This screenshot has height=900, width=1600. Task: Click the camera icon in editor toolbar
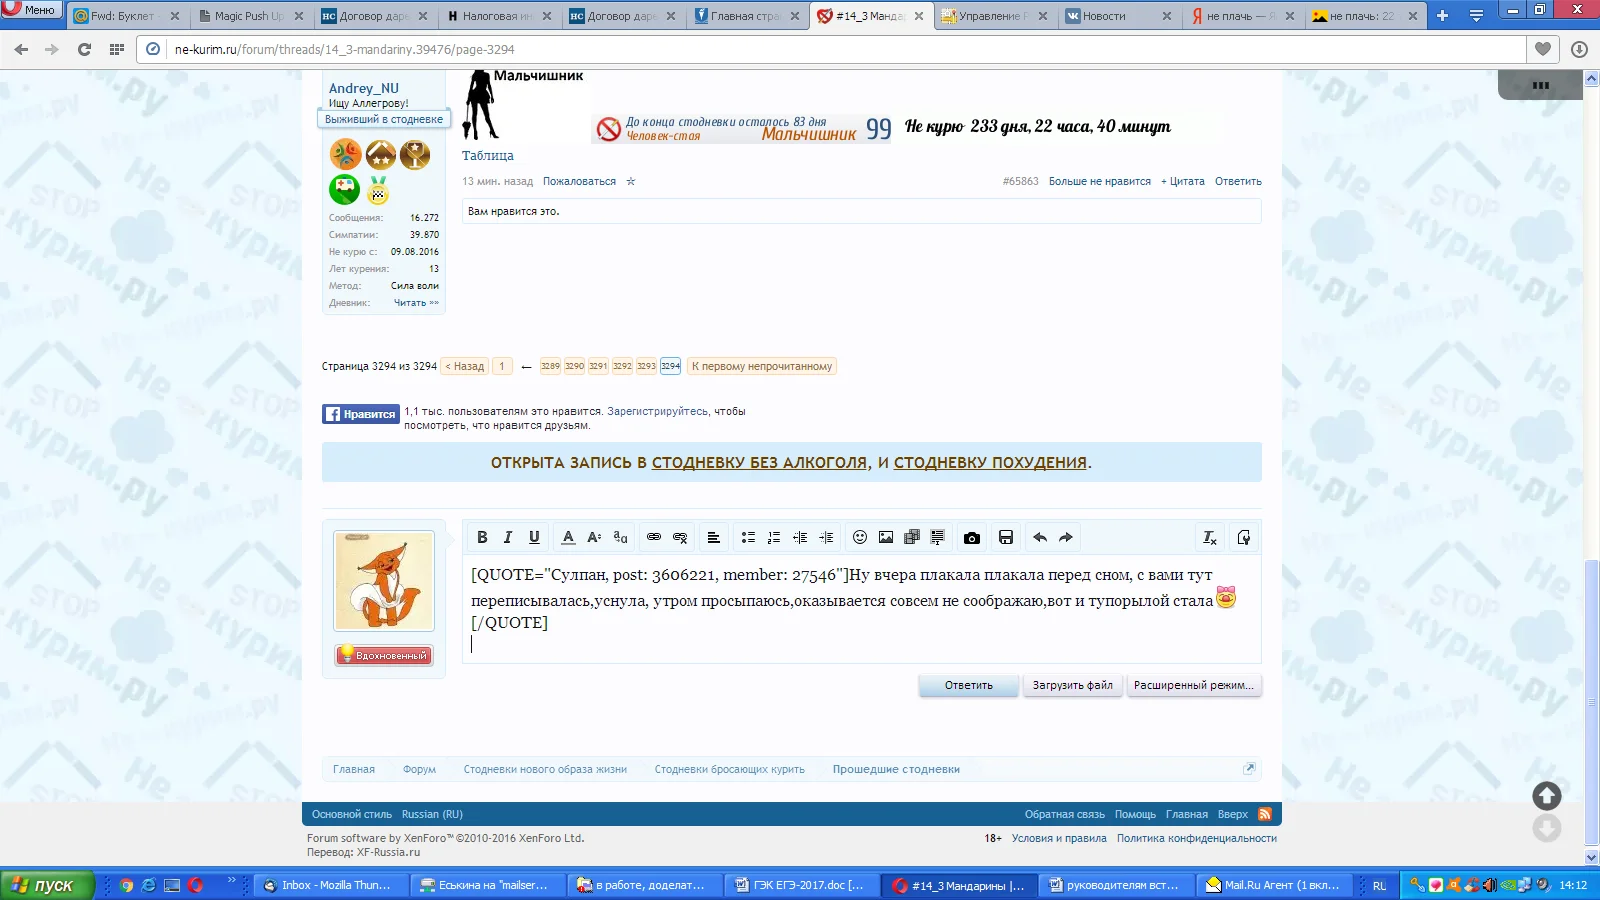[972, 537]
